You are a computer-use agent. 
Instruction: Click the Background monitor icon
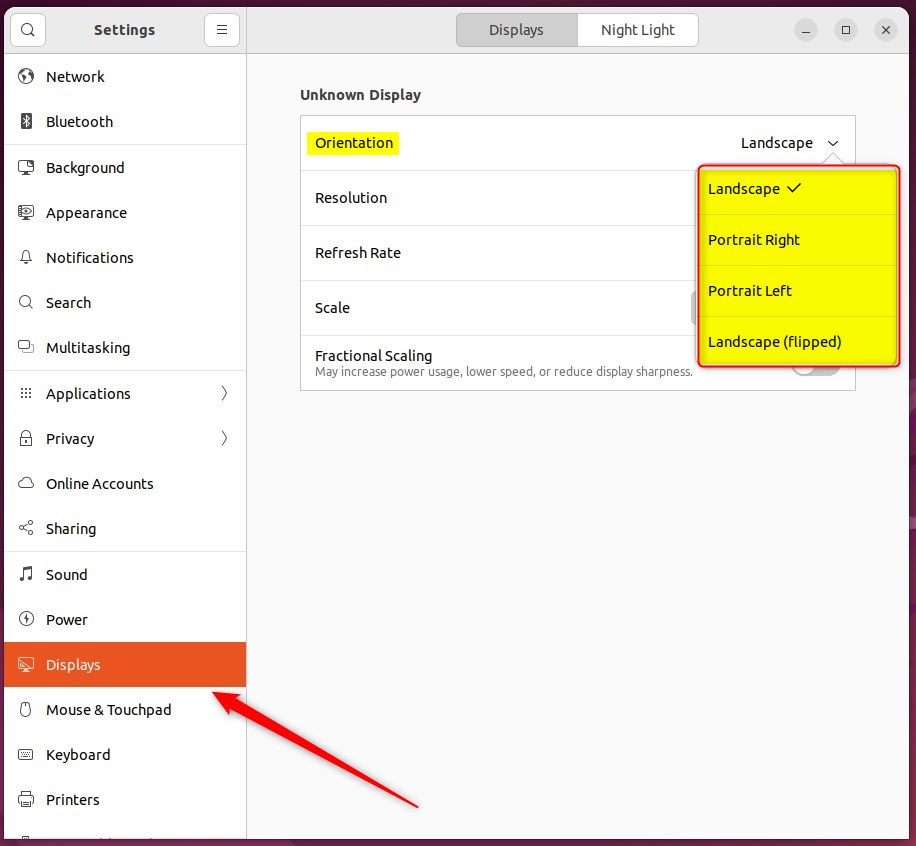pyautogui.click(x=26, y=167)
